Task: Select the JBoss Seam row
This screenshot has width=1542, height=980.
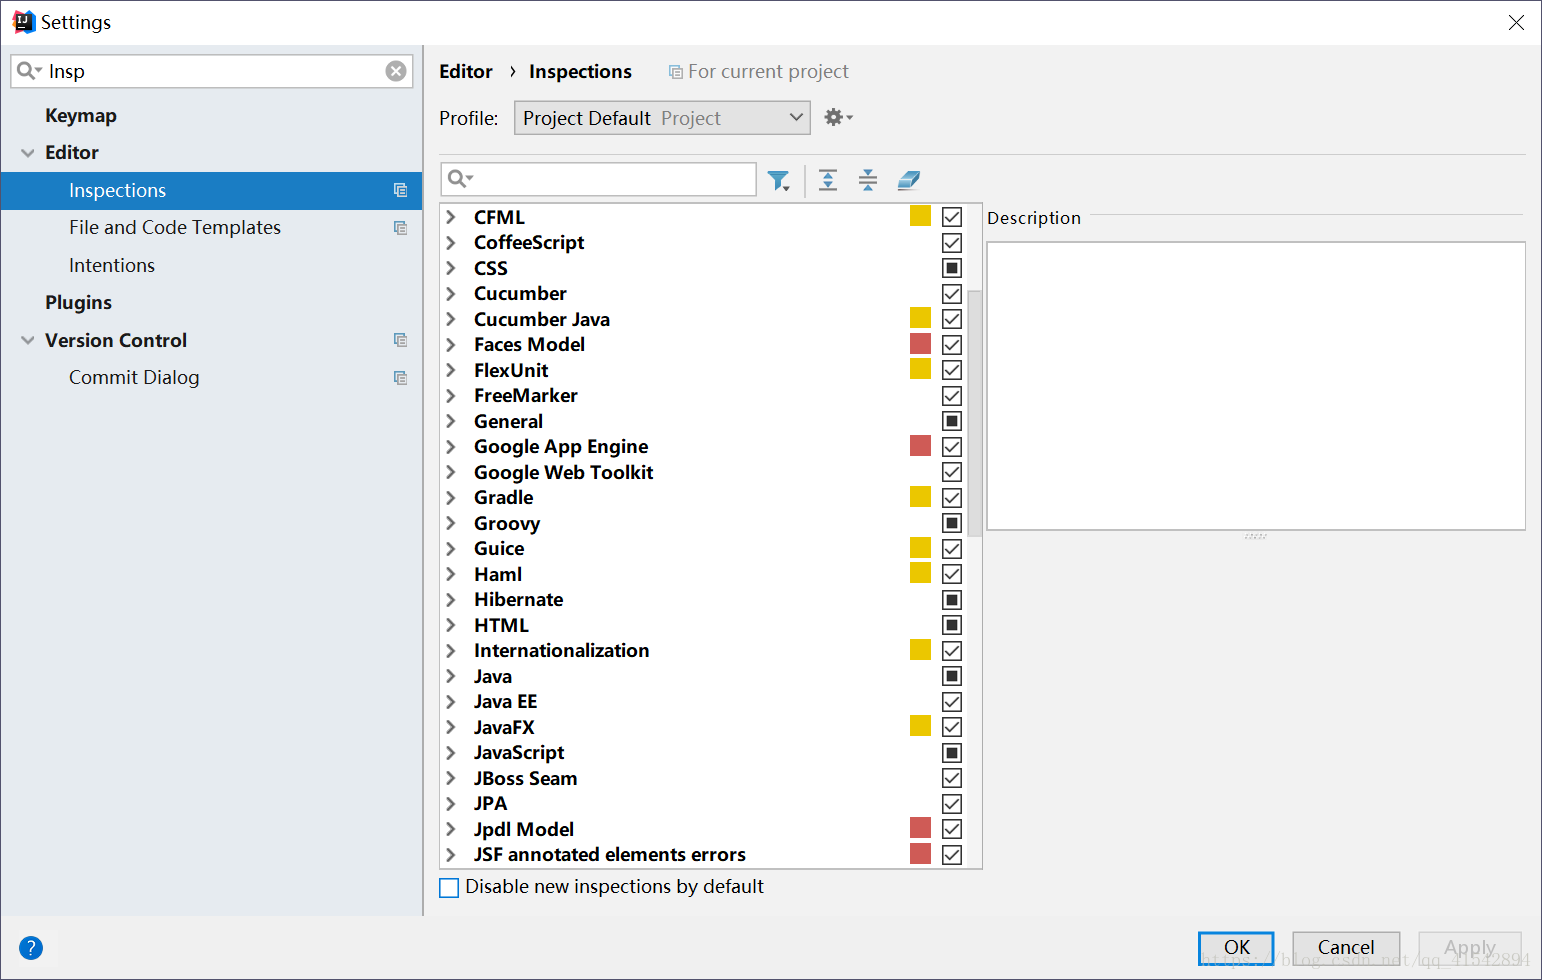Action: point(703,778)
